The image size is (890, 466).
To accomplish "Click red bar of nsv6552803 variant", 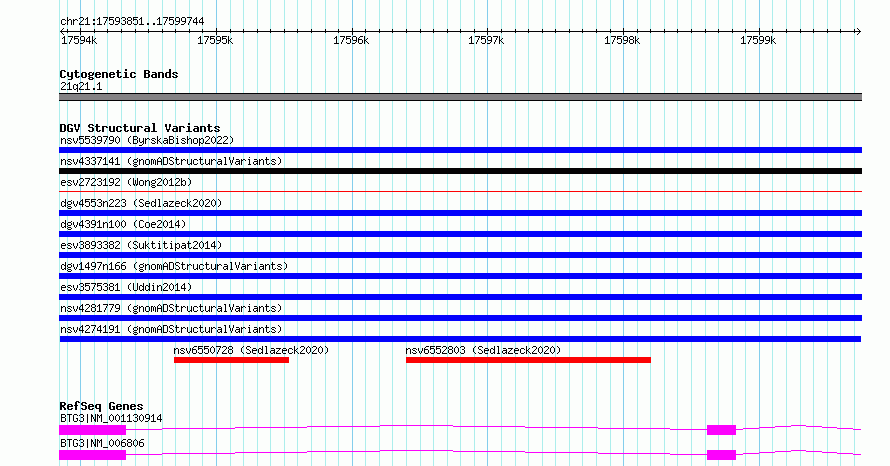I will [528, 360].
